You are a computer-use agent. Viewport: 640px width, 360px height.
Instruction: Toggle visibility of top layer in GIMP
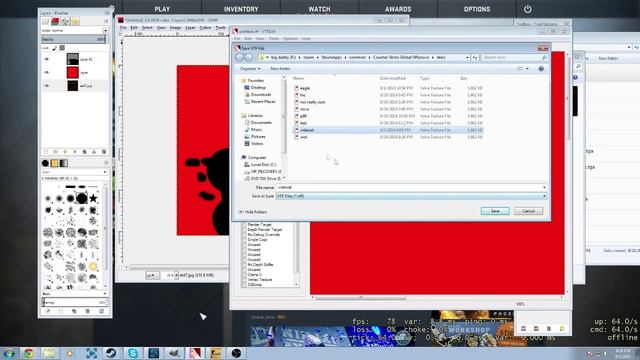click(x=47, y=60)
